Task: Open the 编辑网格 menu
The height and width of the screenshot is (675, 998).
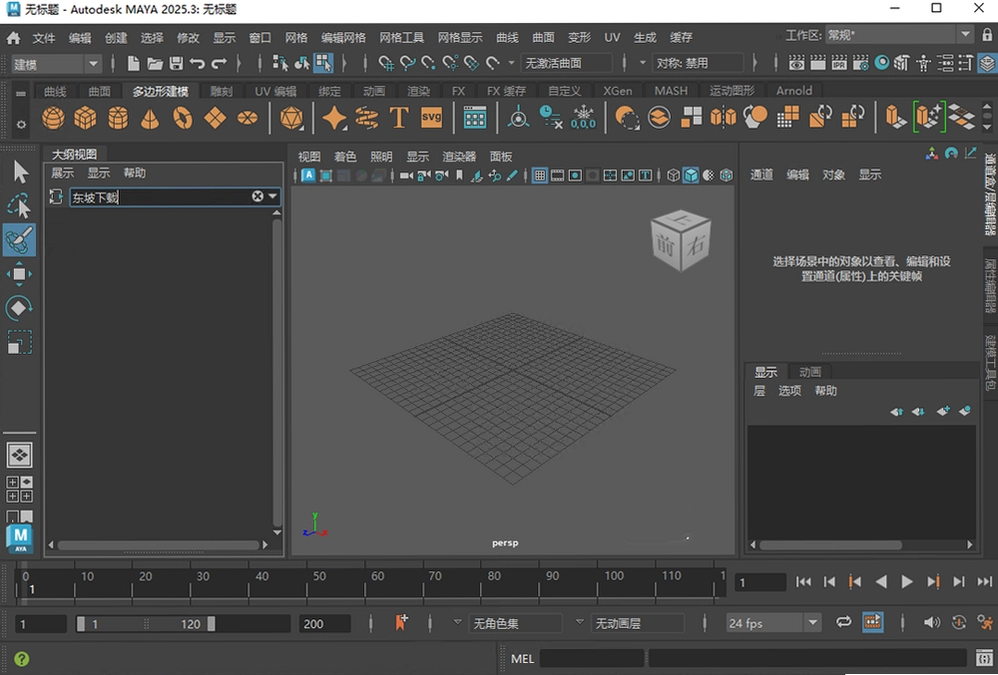Action: point(344,38)
